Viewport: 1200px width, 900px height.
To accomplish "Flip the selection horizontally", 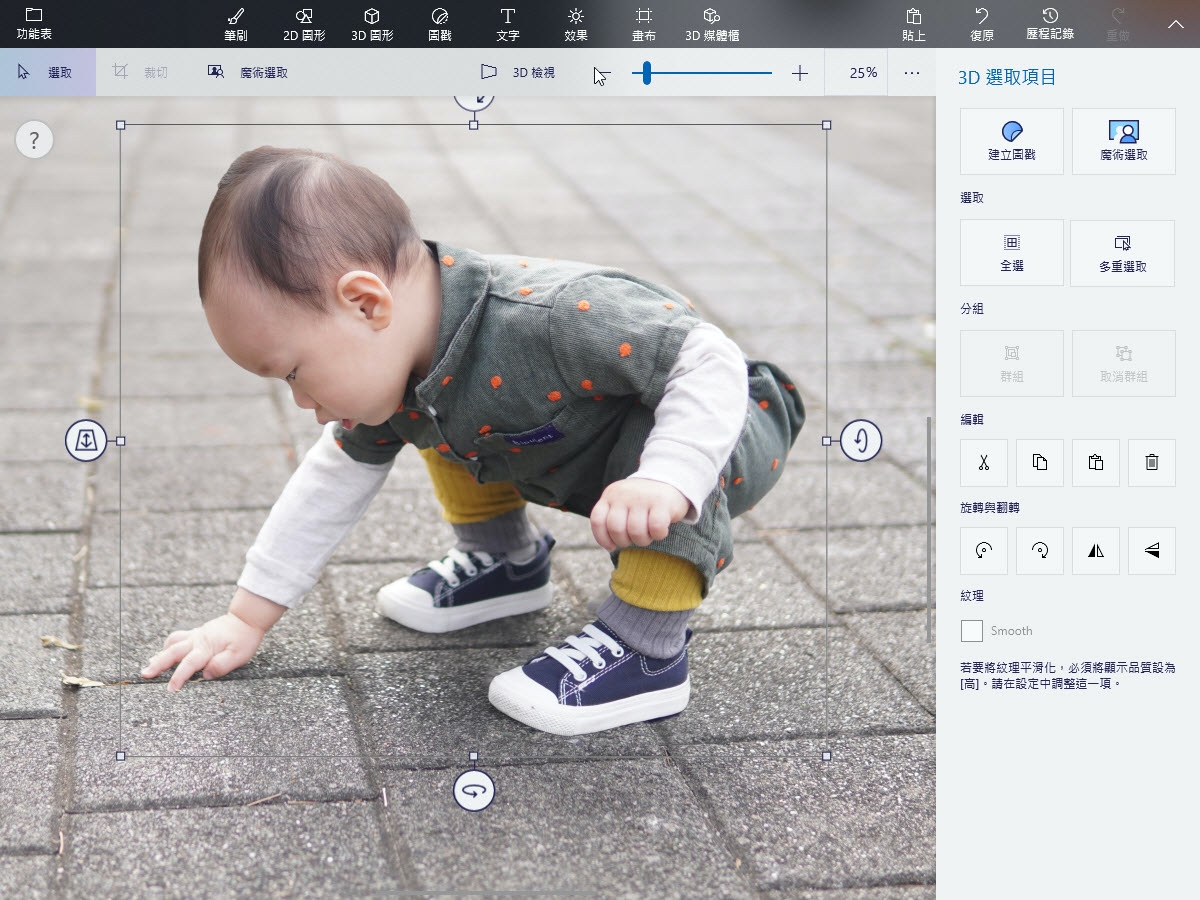I will (1096, 551).
